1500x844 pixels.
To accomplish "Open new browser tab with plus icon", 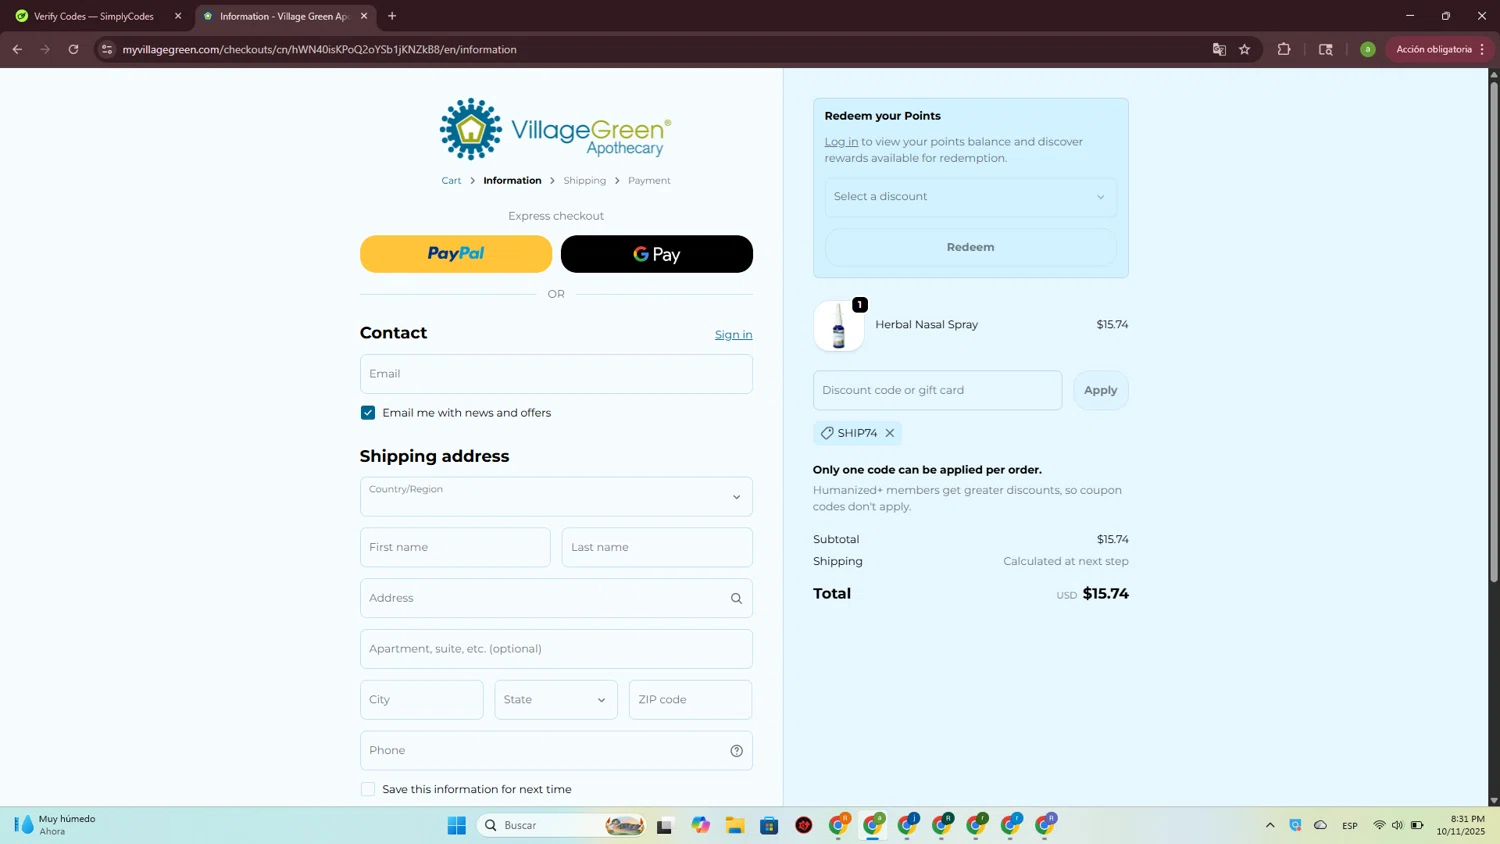I will point(392,16).
